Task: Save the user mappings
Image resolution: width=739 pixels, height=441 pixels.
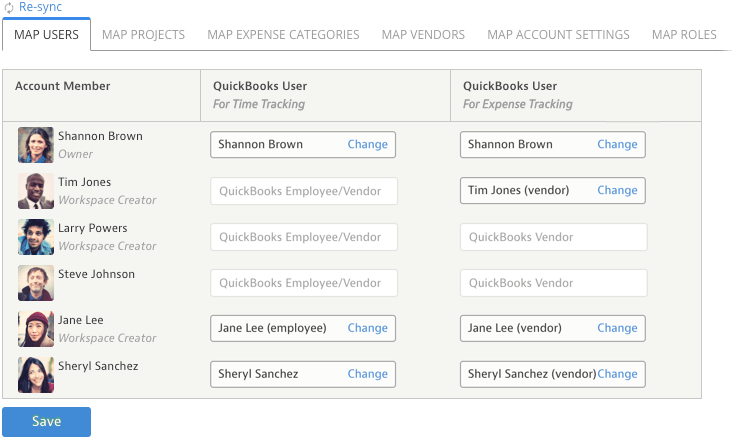Action: (46, 422)
